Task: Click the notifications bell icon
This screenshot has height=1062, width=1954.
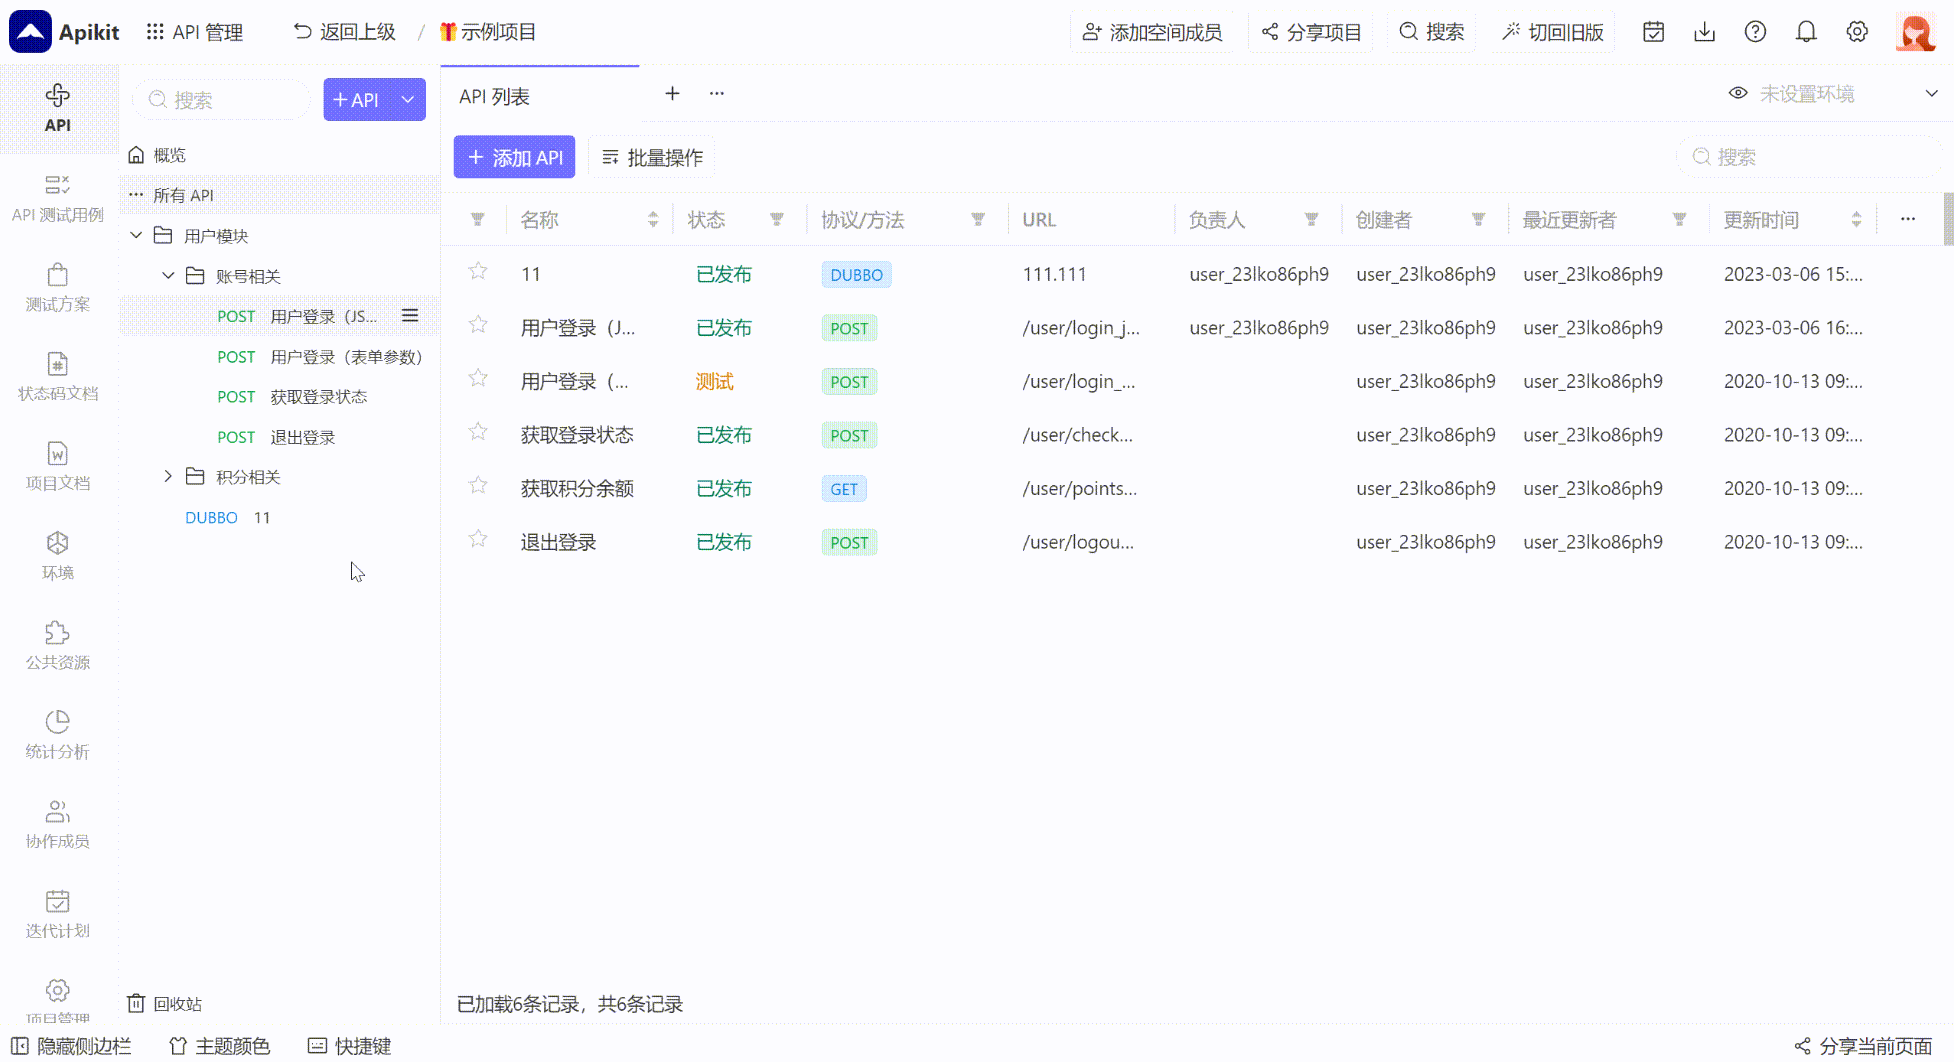Action: (1806, 31)
